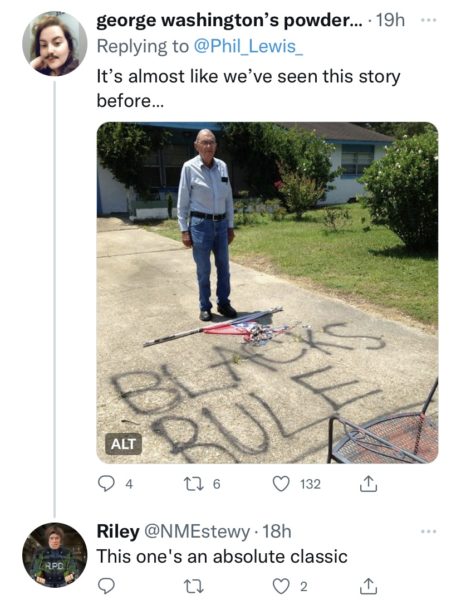Image resolution: width=461 pixels, height=600 pixels.
Task: Open the attached driveway photo
Action: [267, 293]
